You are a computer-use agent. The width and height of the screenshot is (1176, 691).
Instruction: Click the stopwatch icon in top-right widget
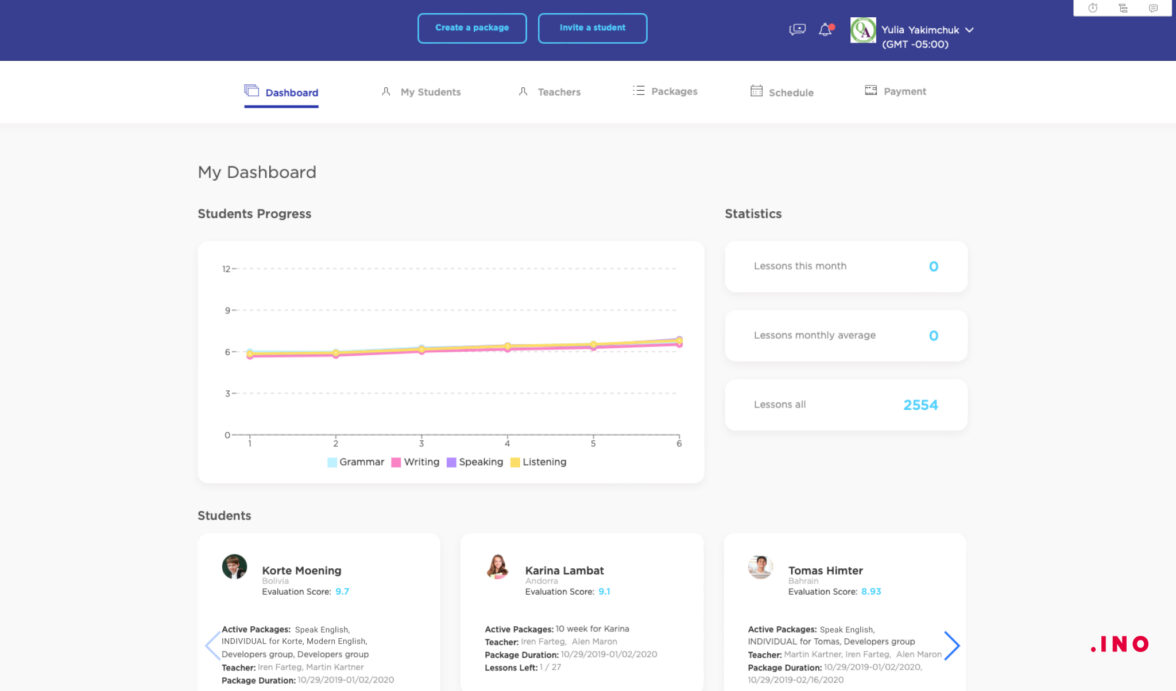click(x=1092, y=8)
